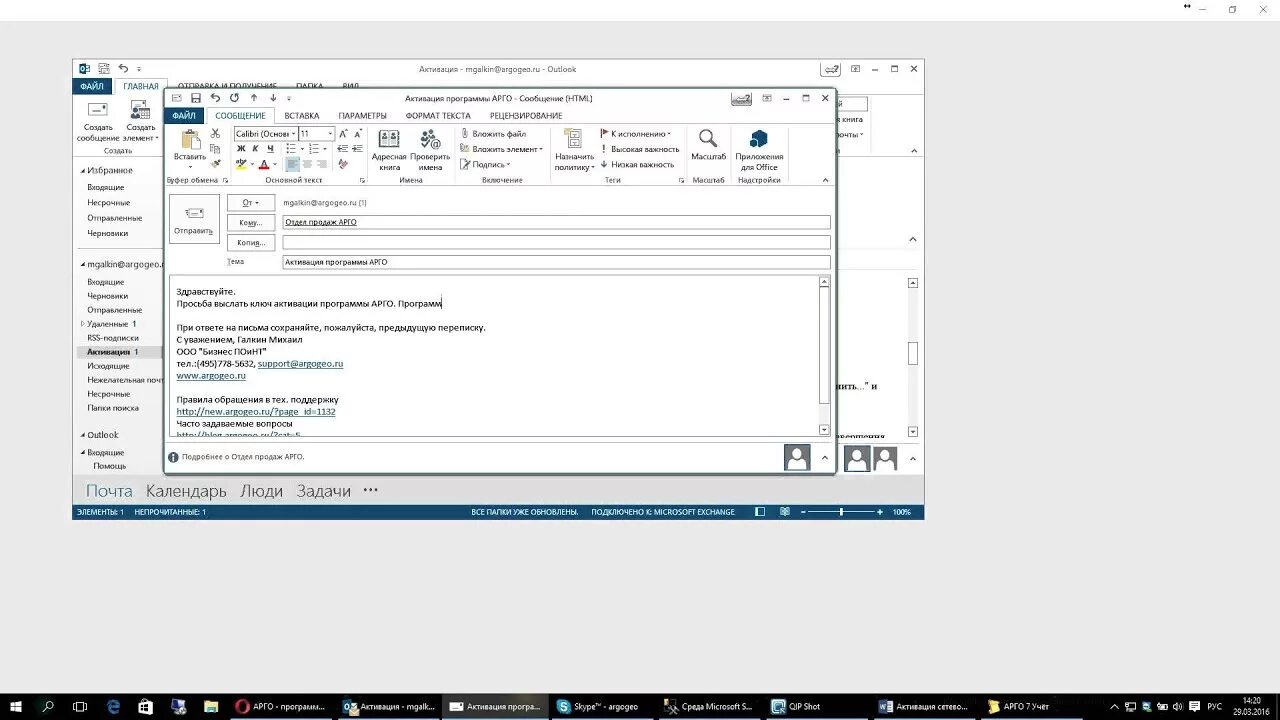This screenshot has height=720, width=1280.
Task: Open ГЛАВНАЯ tab in Outlook main window
Action: (x=141, y=86)
